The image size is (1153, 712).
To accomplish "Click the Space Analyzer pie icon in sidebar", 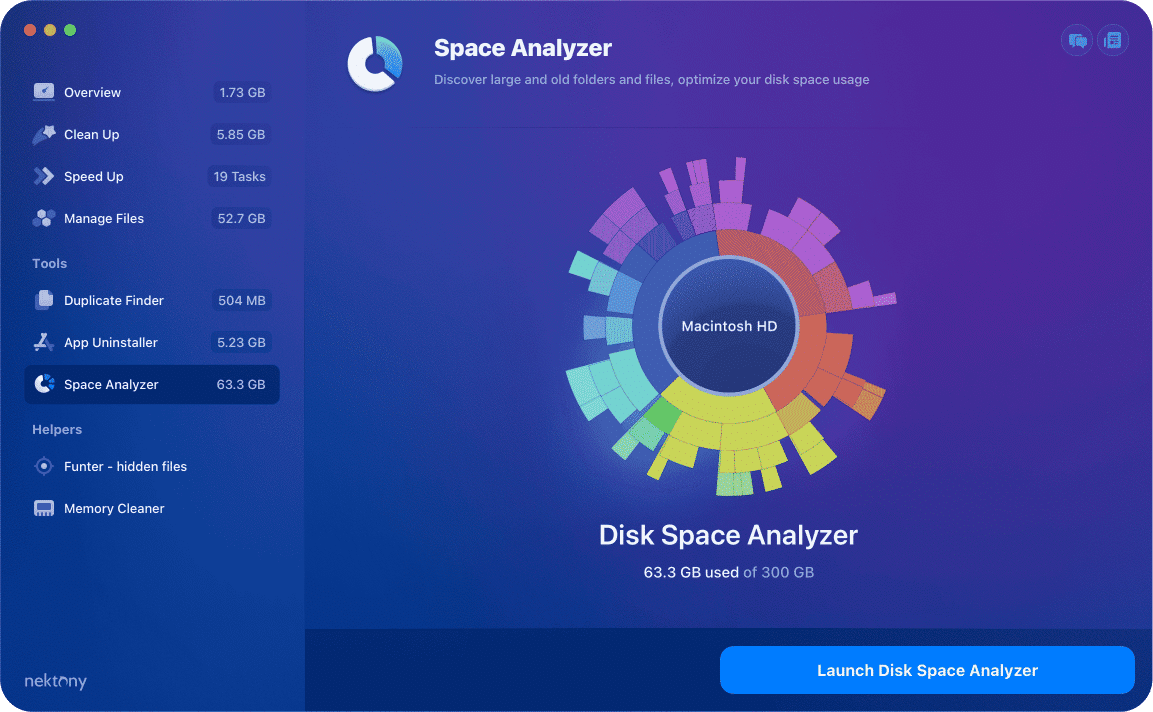I will click(44, 384).
